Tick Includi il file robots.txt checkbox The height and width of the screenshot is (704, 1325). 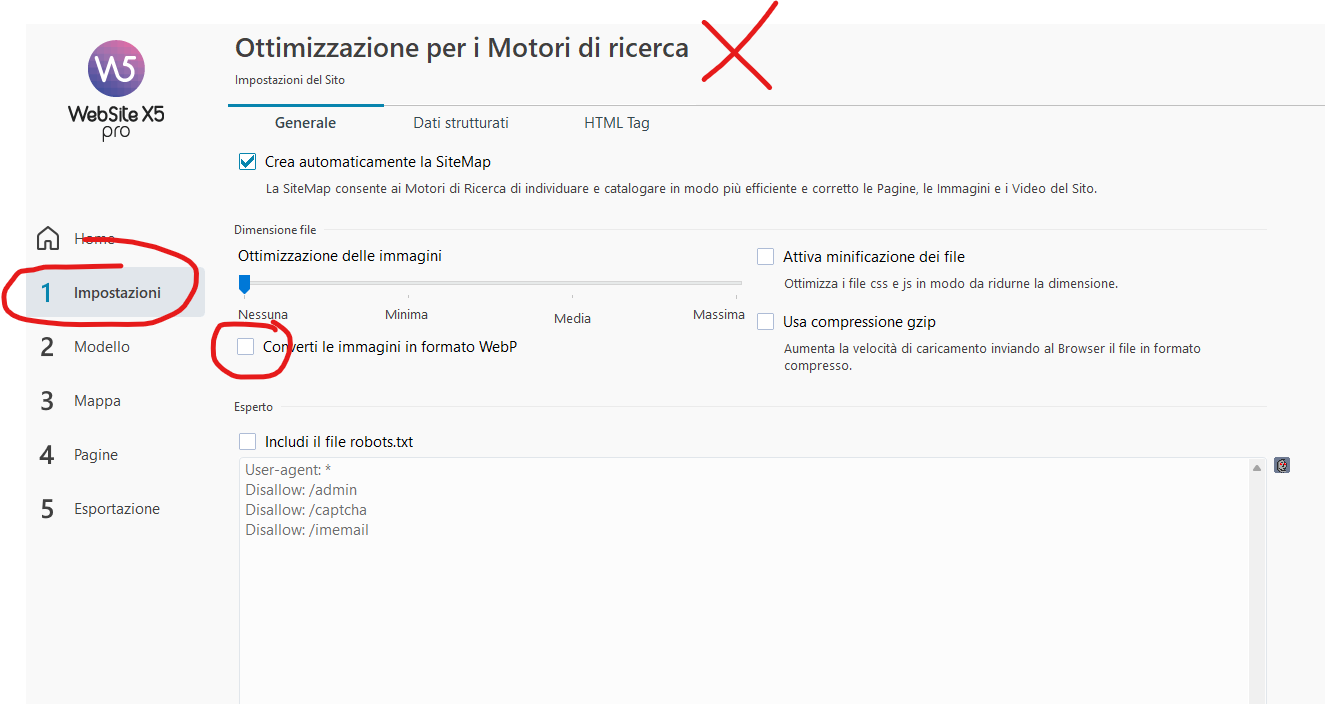click(x=248, y=442)
